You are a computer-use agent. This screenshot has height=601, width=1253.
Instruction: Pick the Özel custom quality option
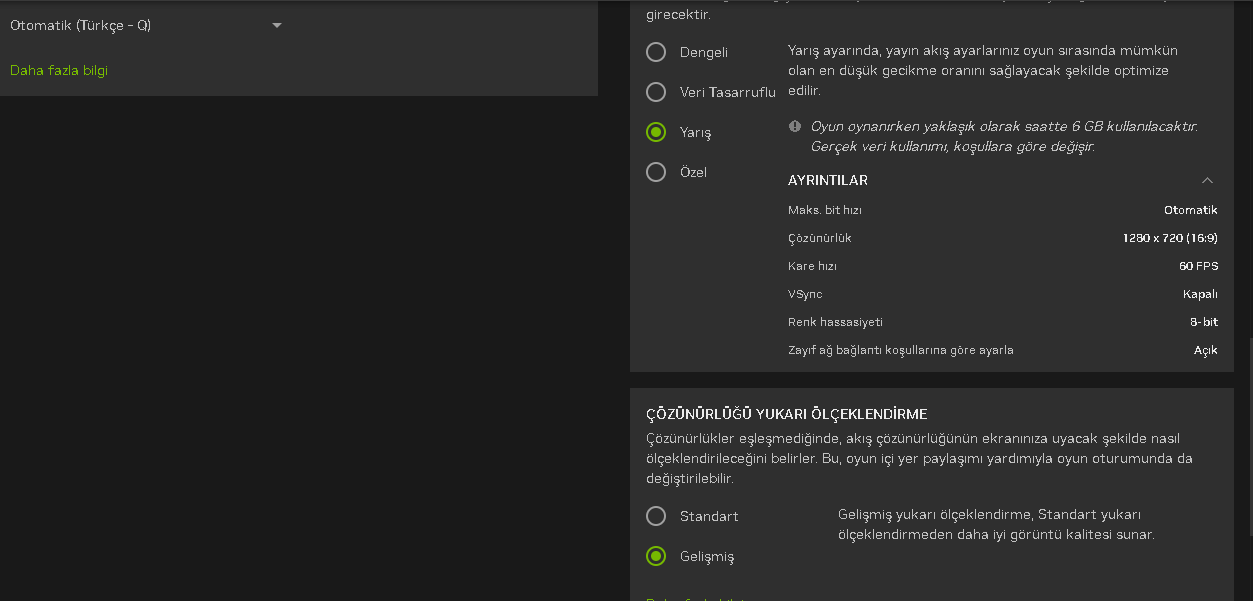pos(656,172)
